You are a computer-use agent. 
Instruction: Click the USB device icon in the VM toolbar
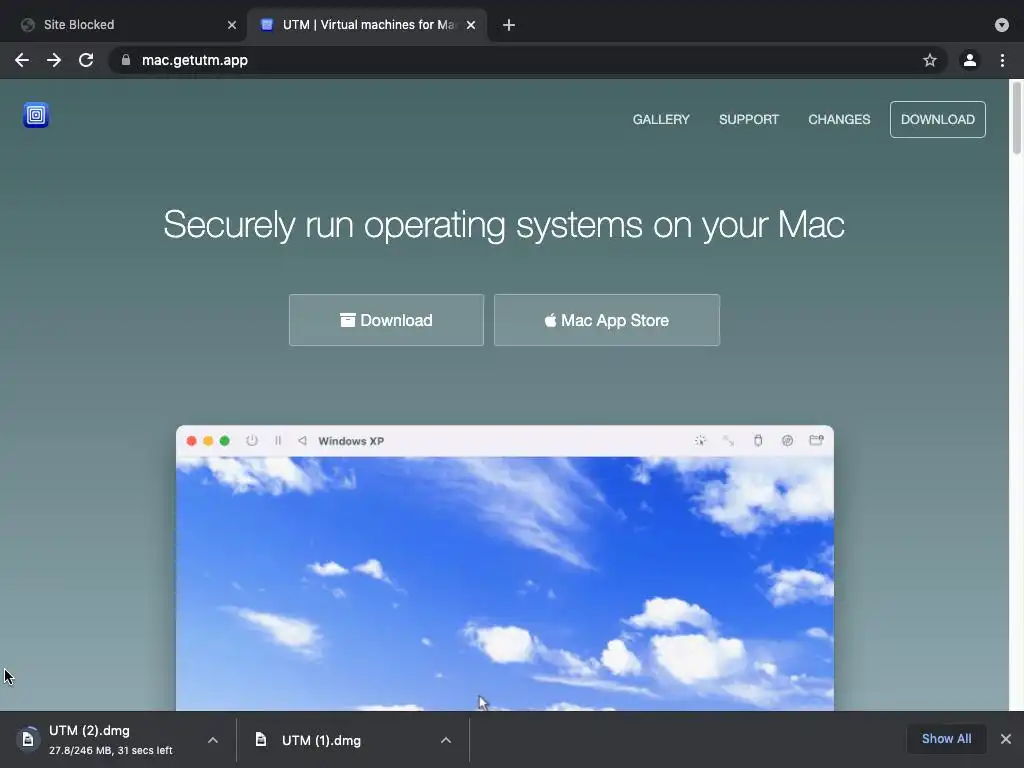[x=758, y=440]
